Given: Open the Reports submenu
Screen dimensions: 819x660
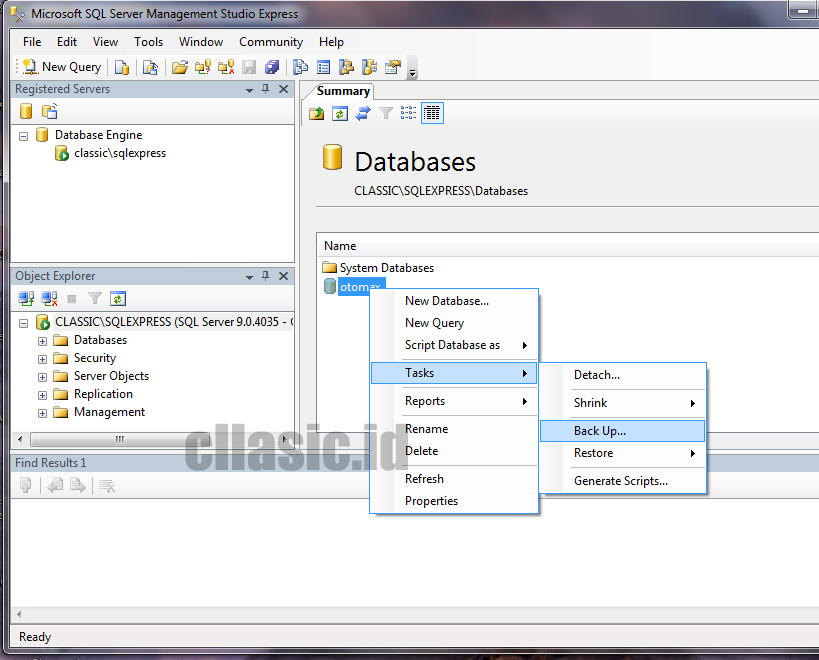Looking at the screenshot, I should click(x=454, y=401).
